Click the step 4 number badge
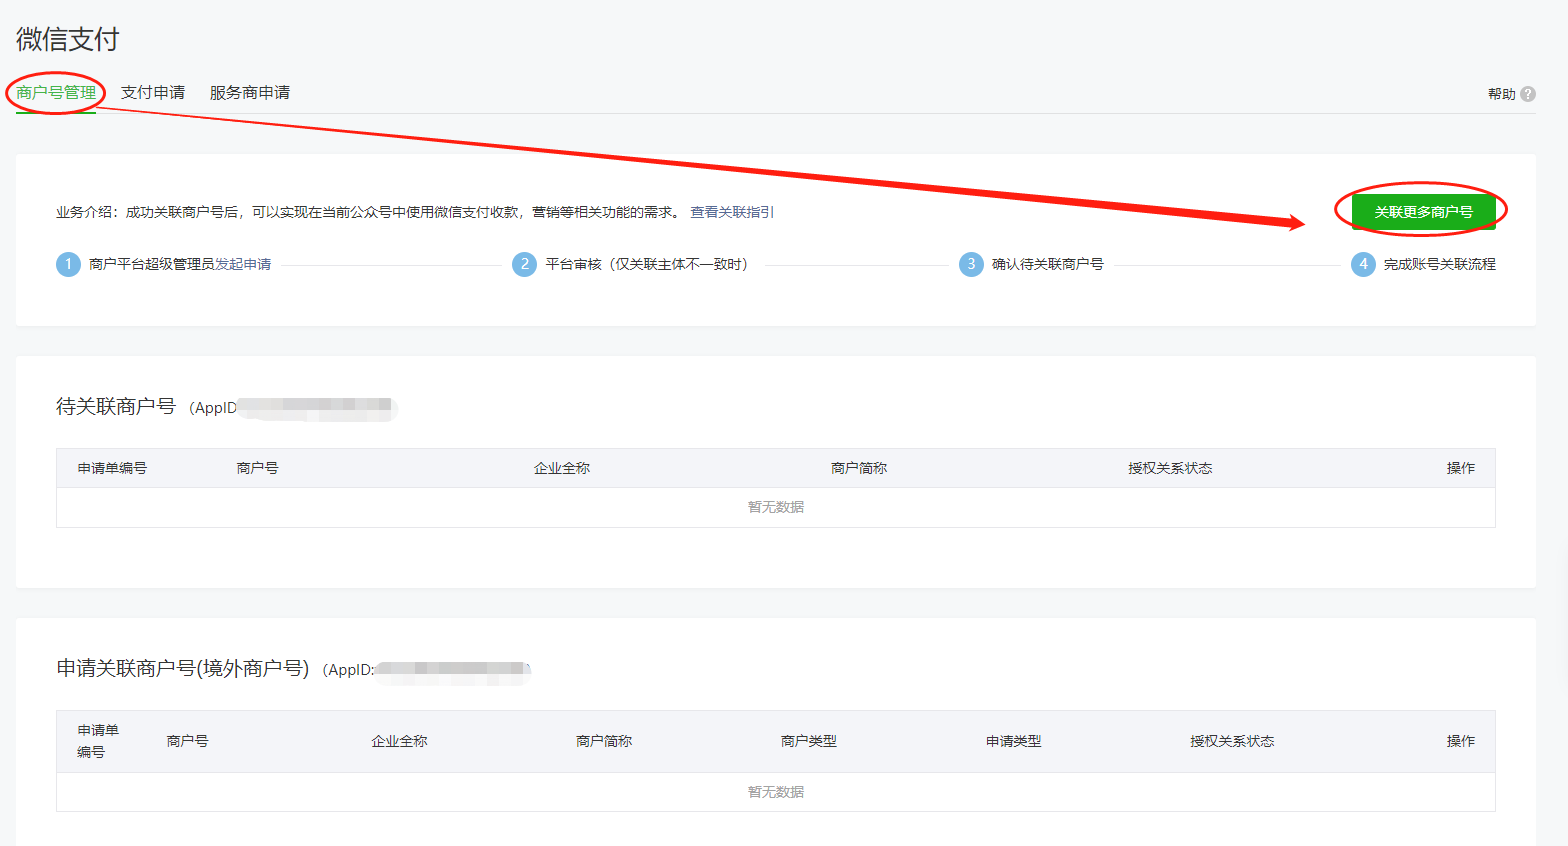The image size is (1568, 846). (1363, 264)
